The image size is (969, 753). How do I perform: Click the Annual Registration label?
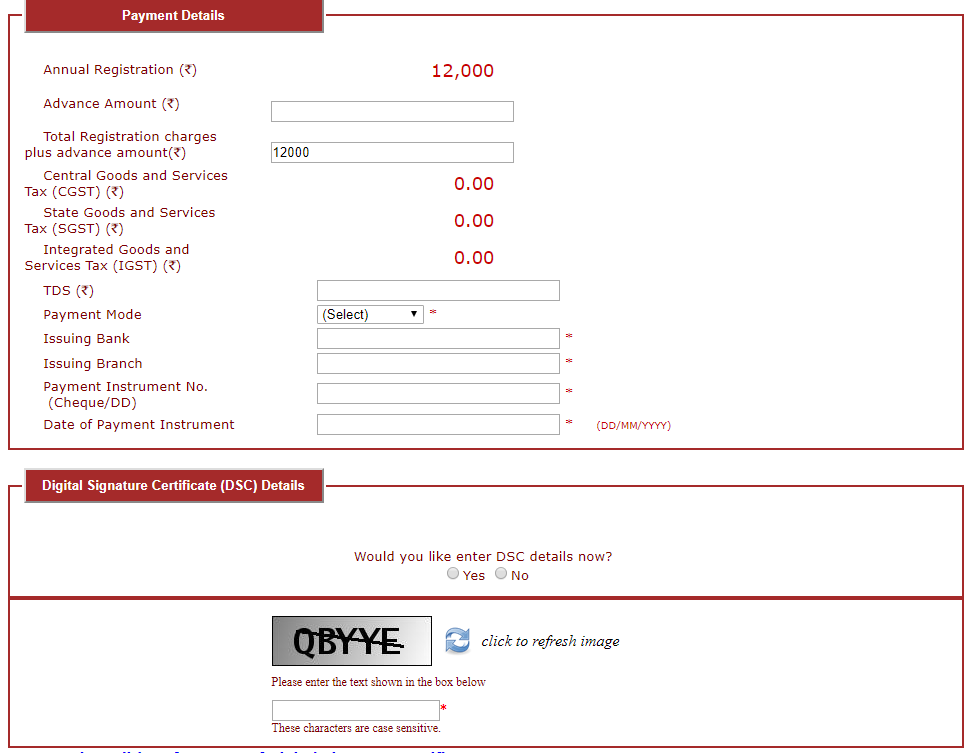pyautogui.click(x=120, y=70)
